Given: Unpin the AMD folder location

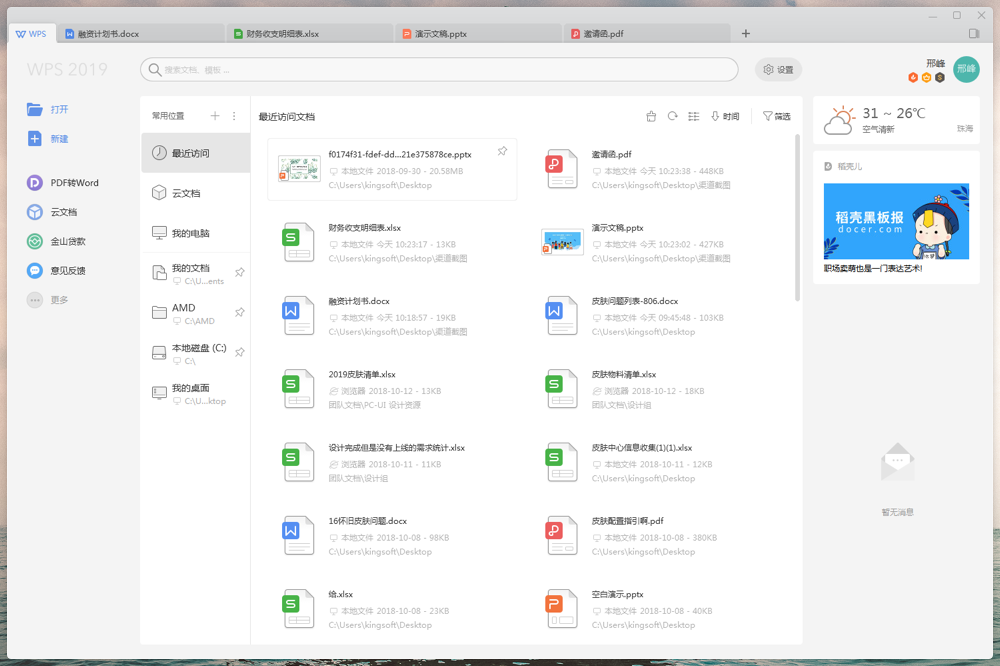Looking at the screenshot, I should [240, 313].
